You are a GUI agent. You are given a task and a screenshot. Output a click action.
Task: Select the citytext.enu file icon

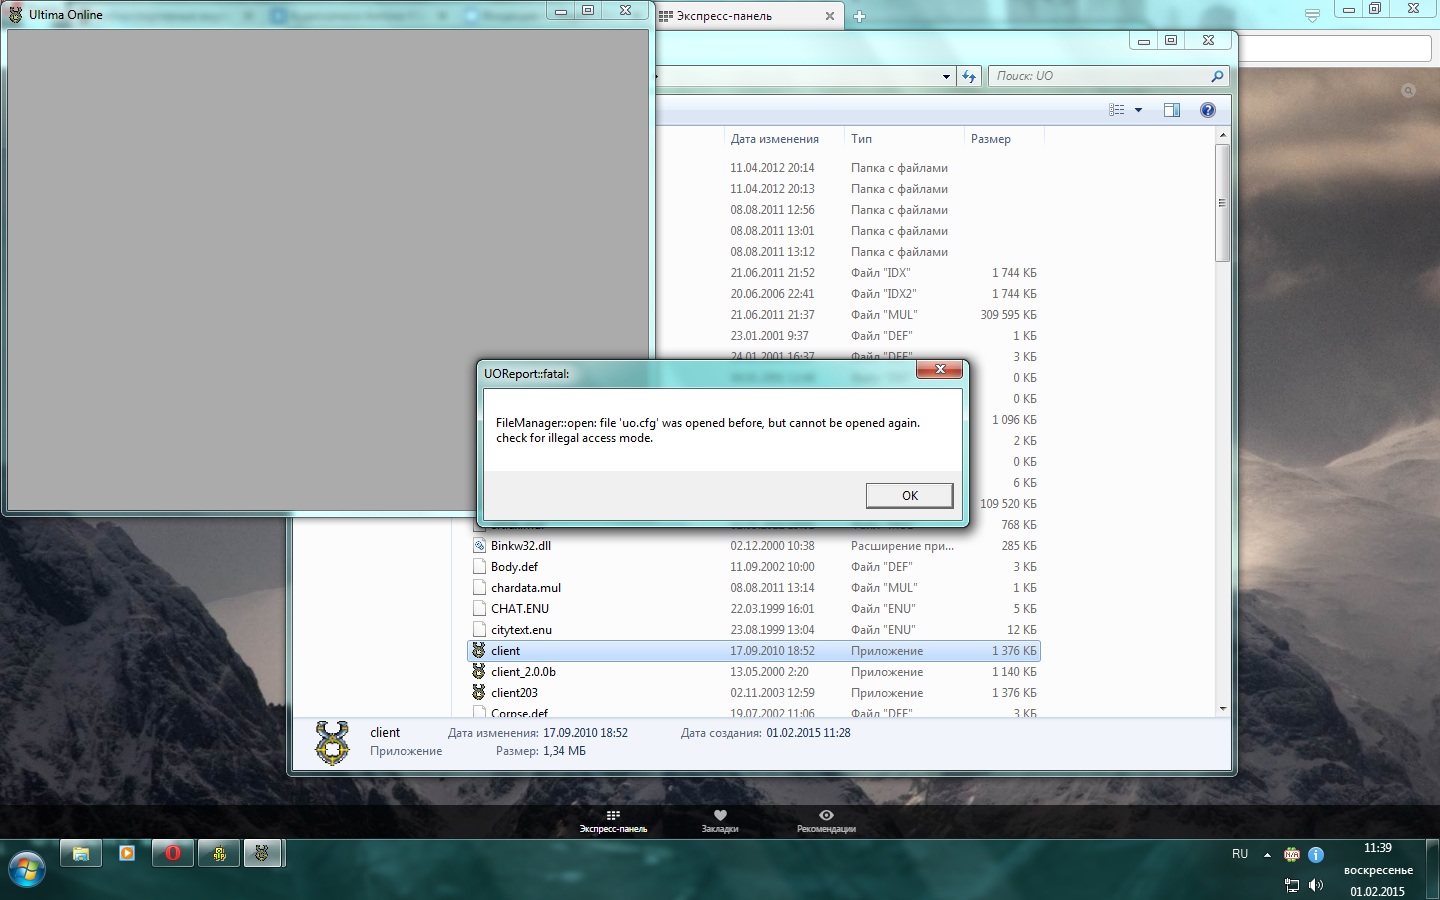[479, 629]
